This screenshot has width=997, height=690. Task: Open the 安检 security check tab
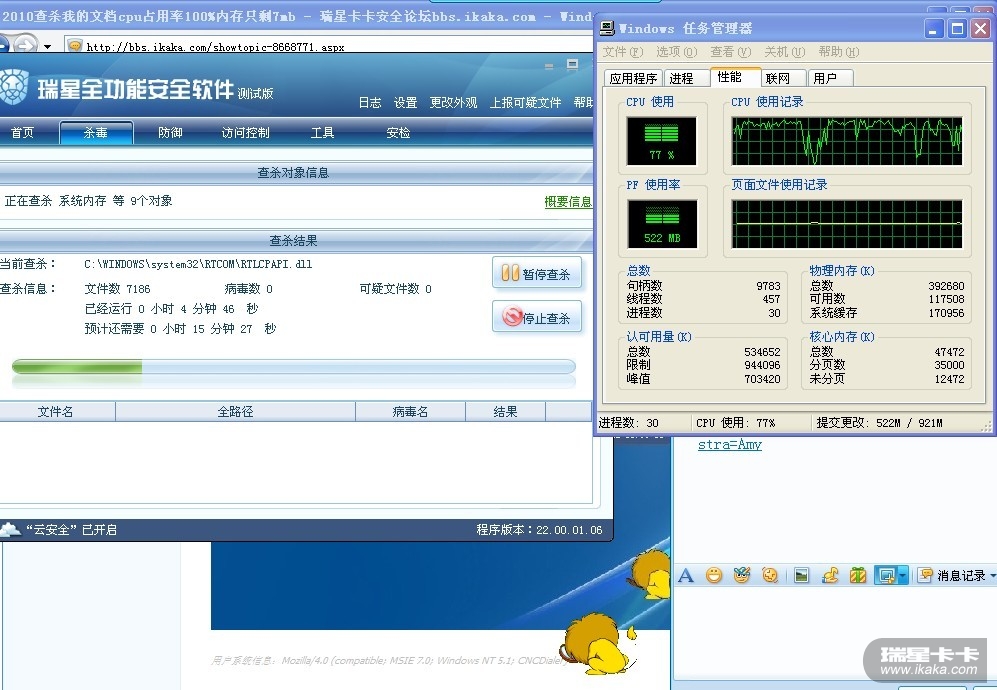point(398,132)
